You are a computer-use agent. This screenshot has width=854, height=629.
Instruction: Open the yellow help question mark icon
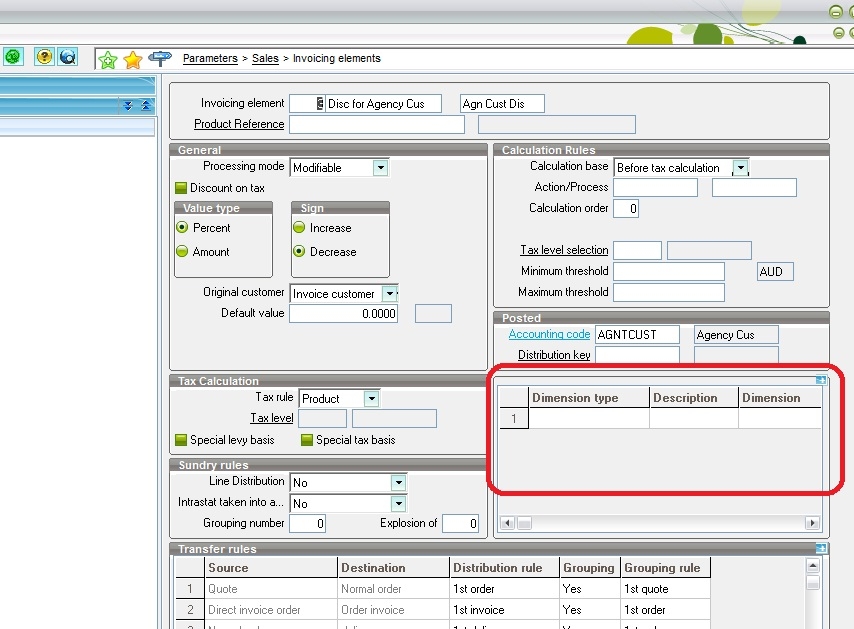[x=44, y=56]
